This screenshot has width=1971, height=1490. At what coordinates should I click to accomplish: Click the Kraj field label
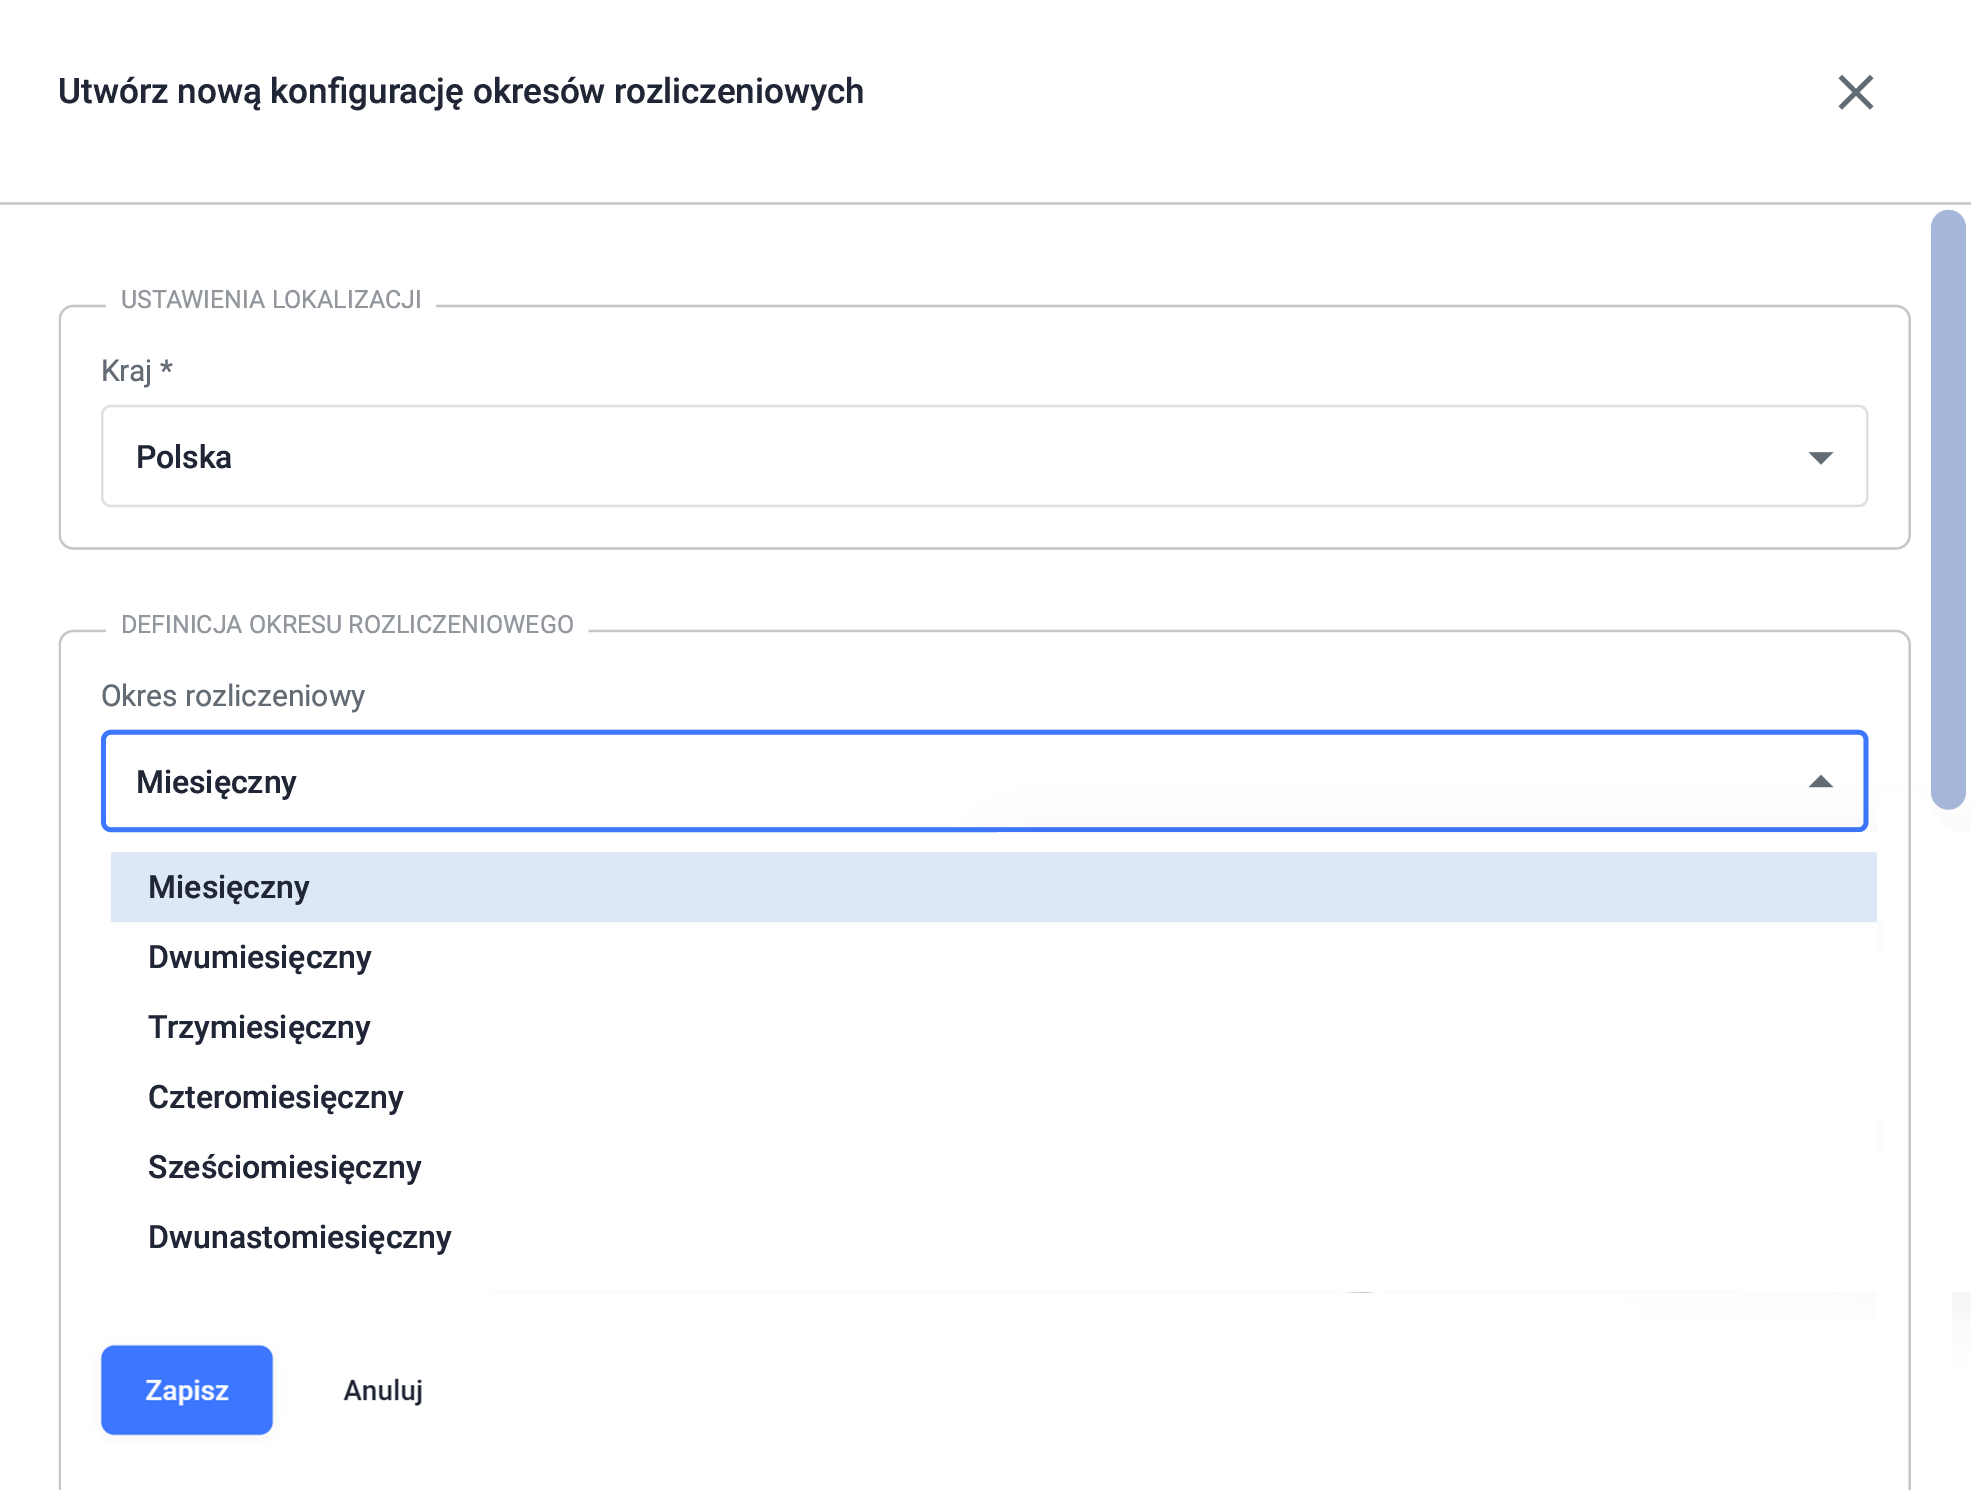(x=137, y=371)
